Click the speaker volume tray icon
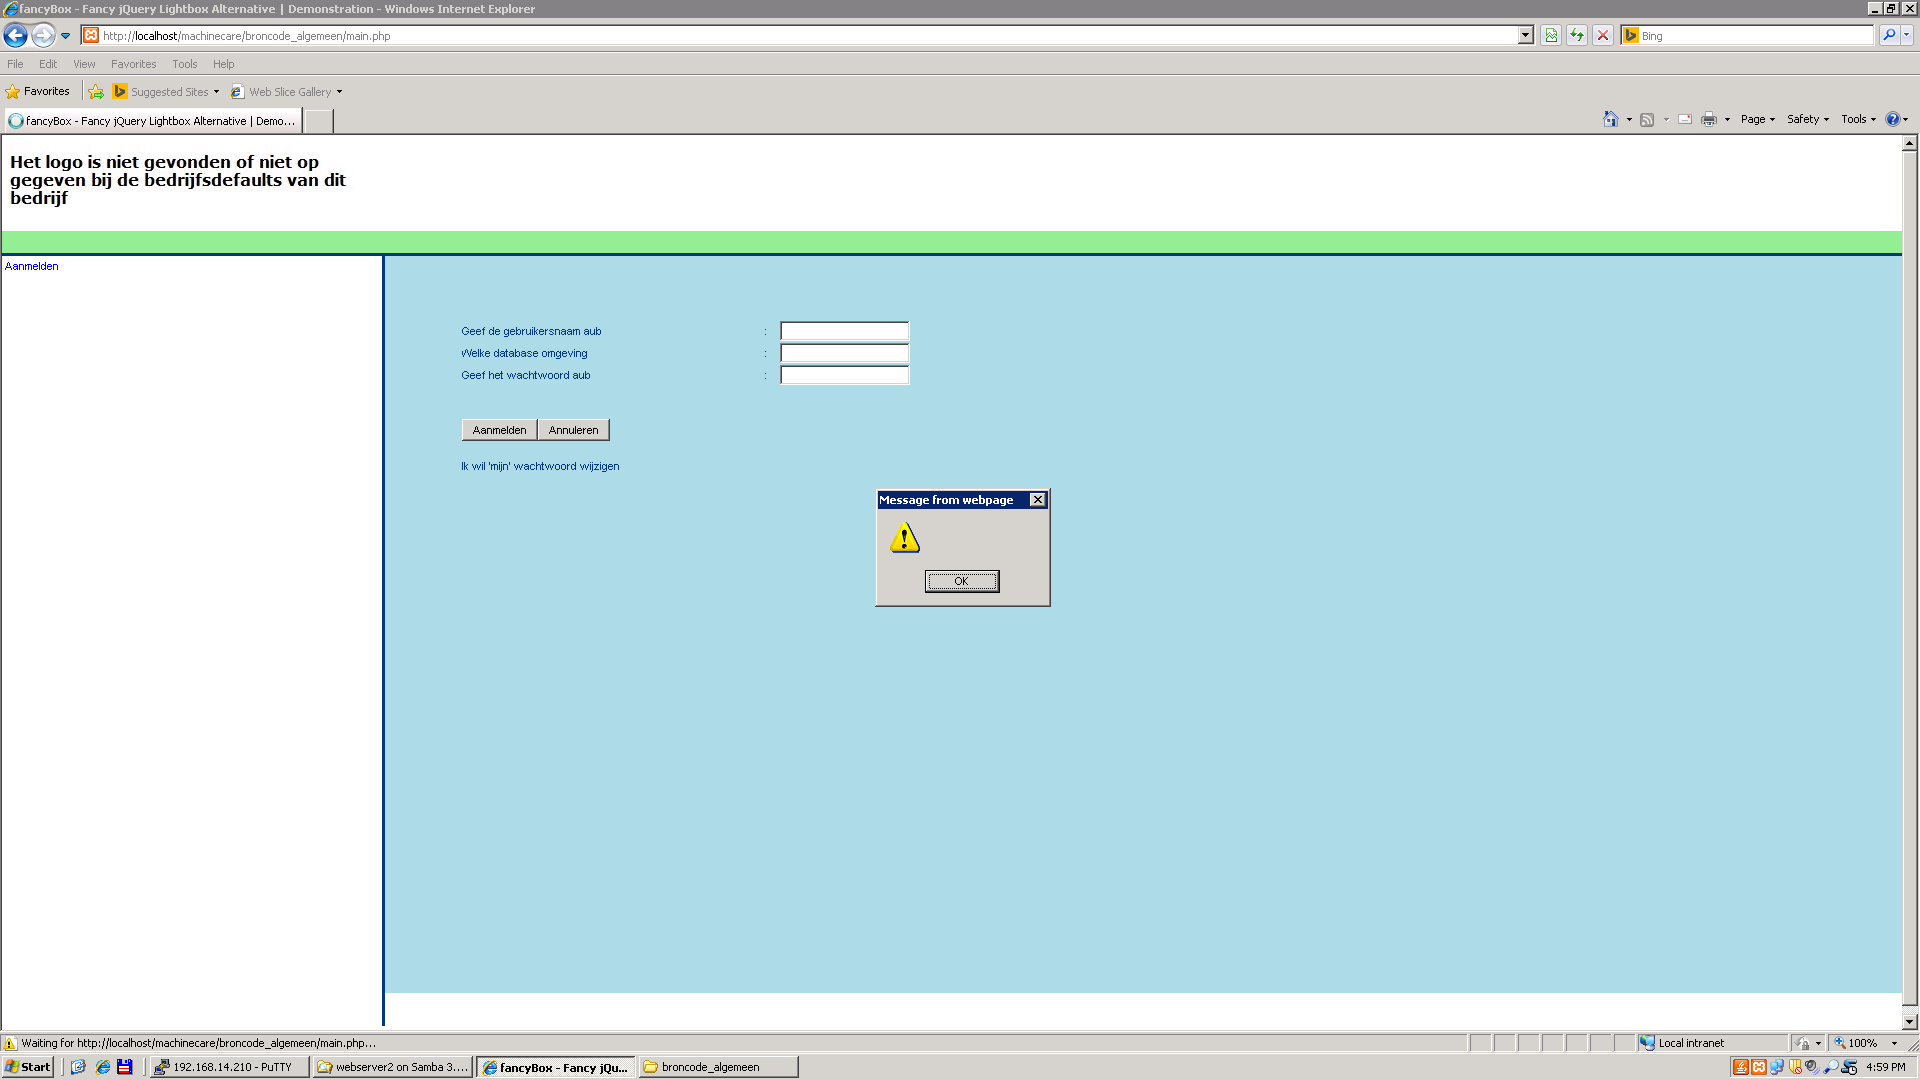This screenshot has width=1920, height=1080. [1812, 1067]
